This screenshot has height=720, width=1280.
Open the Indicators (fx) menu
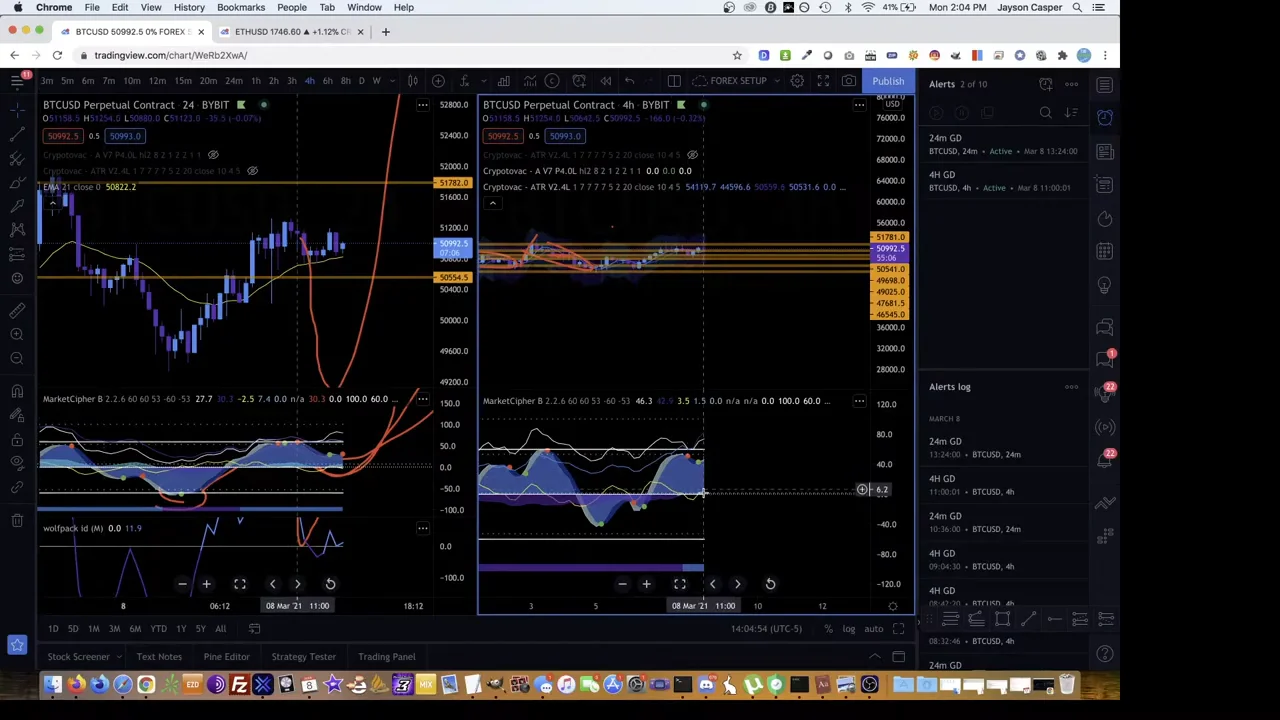(464, 81)
